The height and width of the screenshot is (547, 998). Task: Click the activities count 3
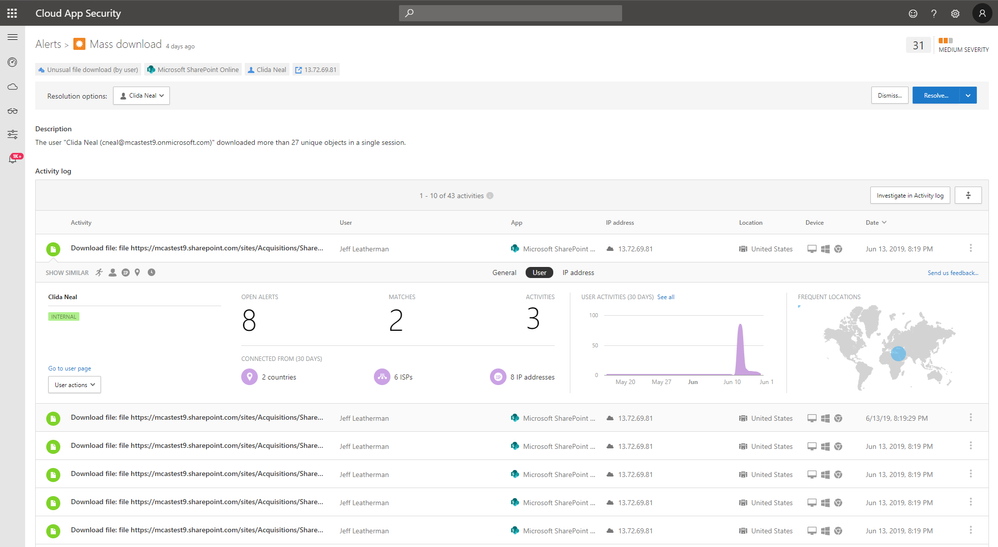533,319
